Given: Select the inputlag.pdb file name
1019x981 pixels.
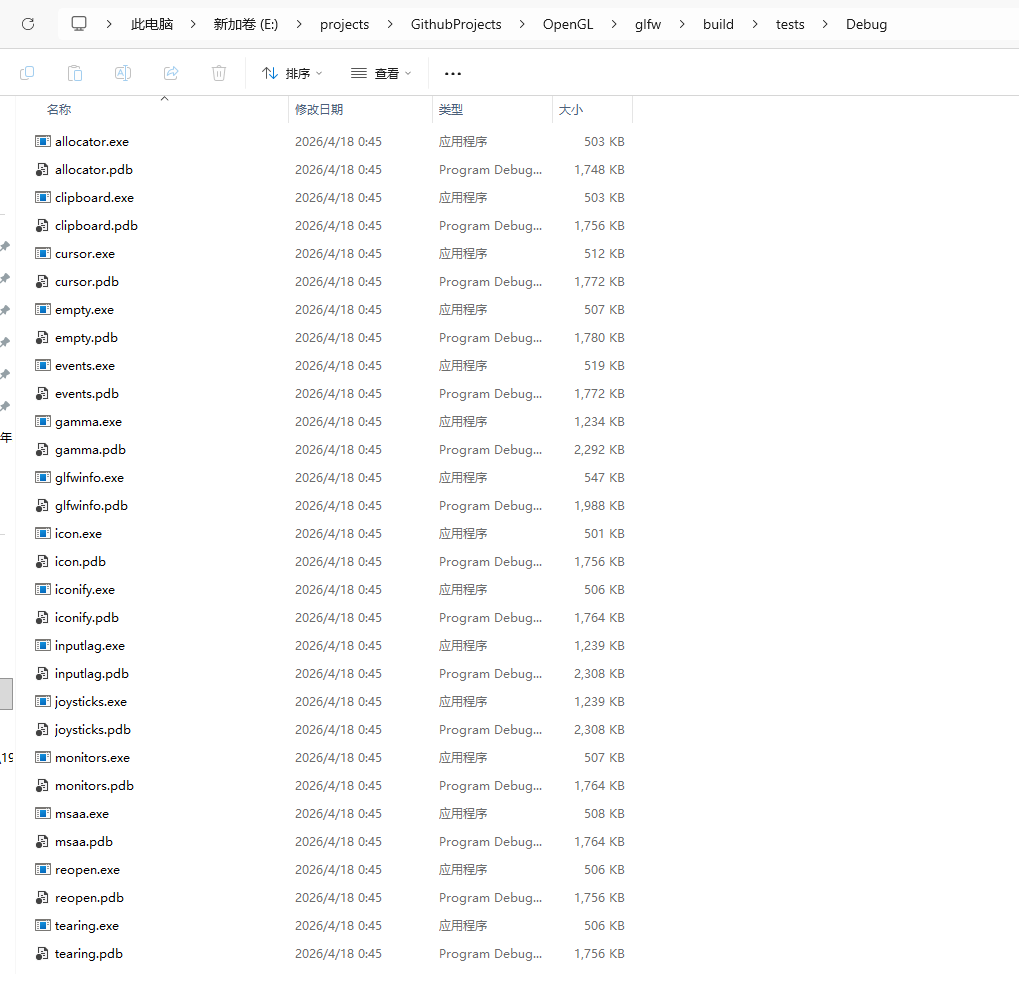Looking at the screenshot, I should tap(92, 674).
